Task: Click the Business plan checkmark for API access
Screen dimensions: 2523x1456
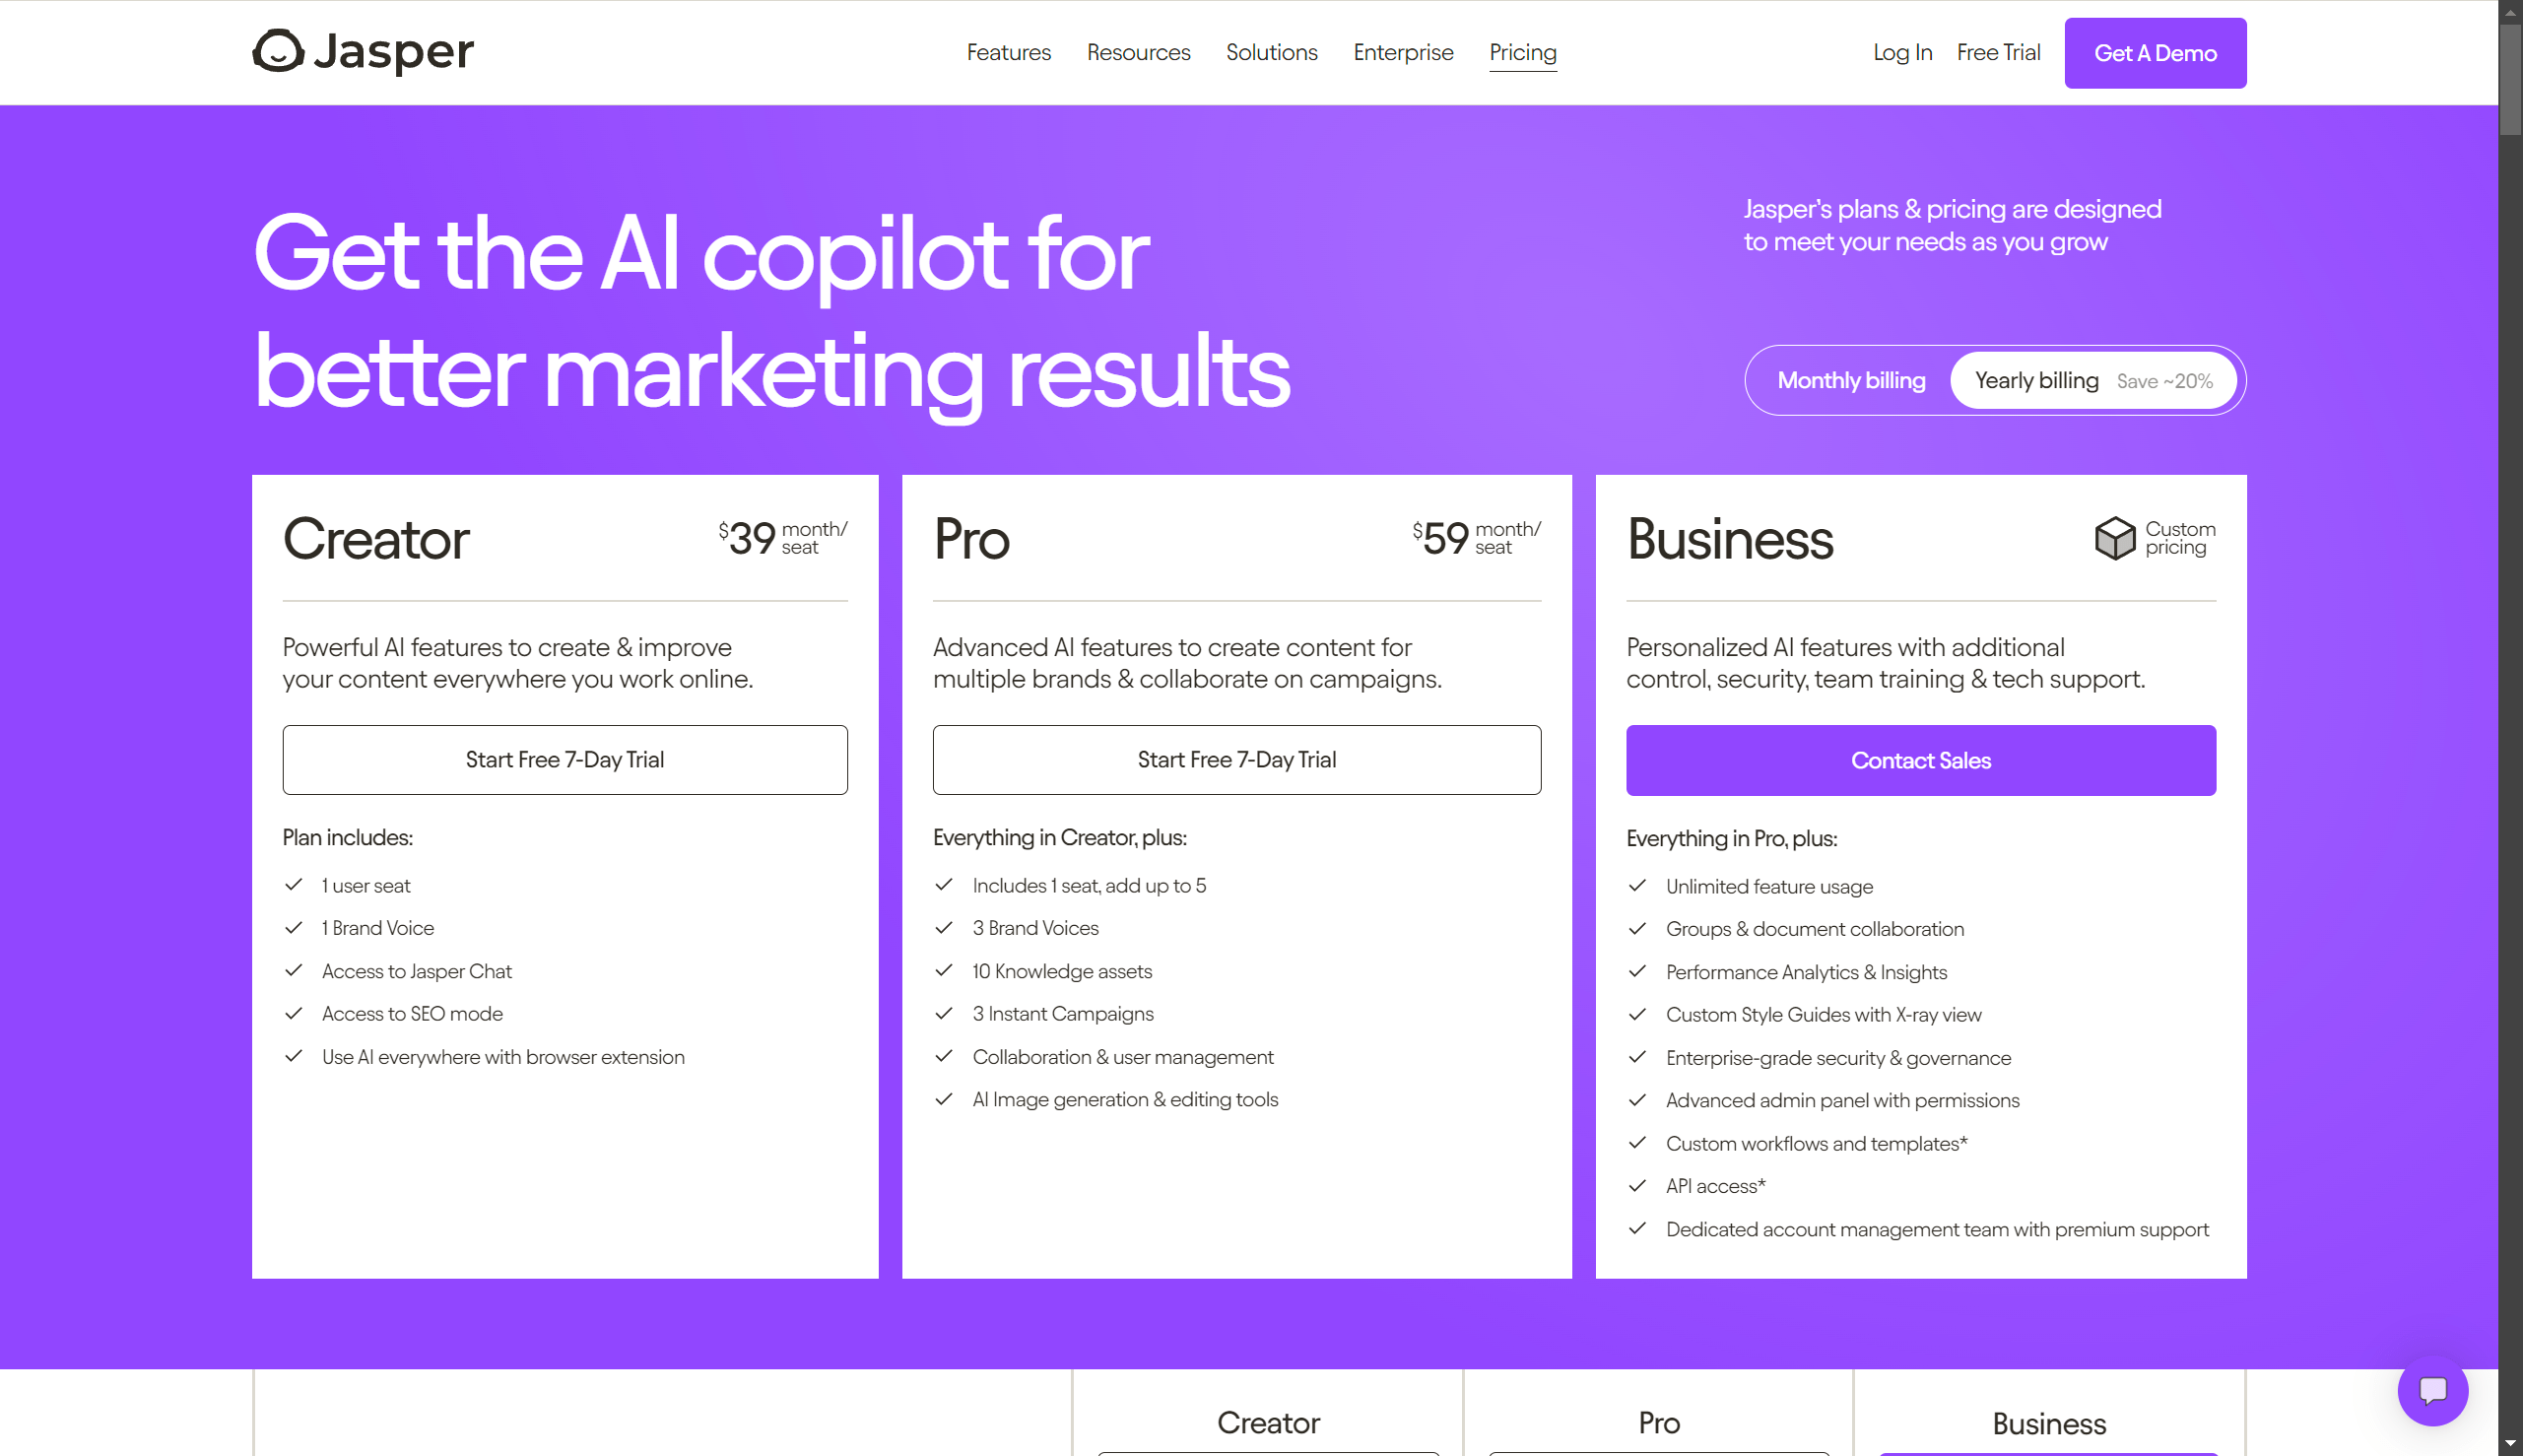Action: pyautogui.click(x=1635, y=1186)
